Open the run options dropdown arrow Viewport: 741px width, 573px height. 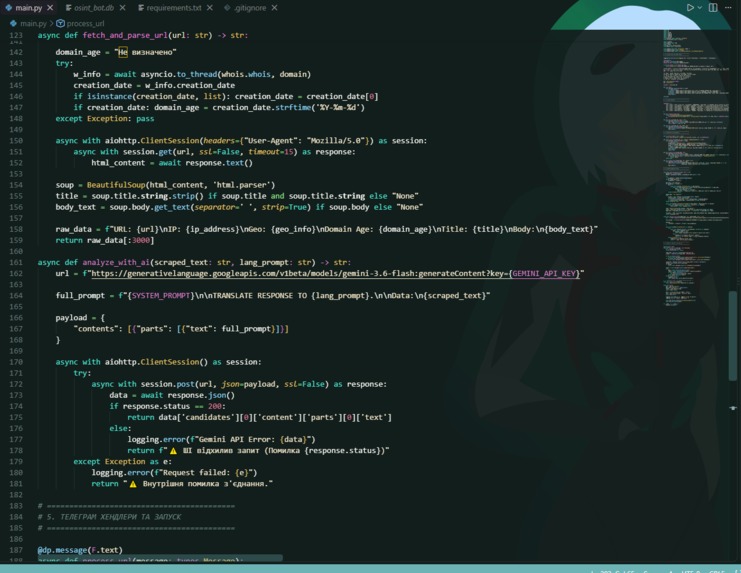pyautogui.click(x=700, y=8)
